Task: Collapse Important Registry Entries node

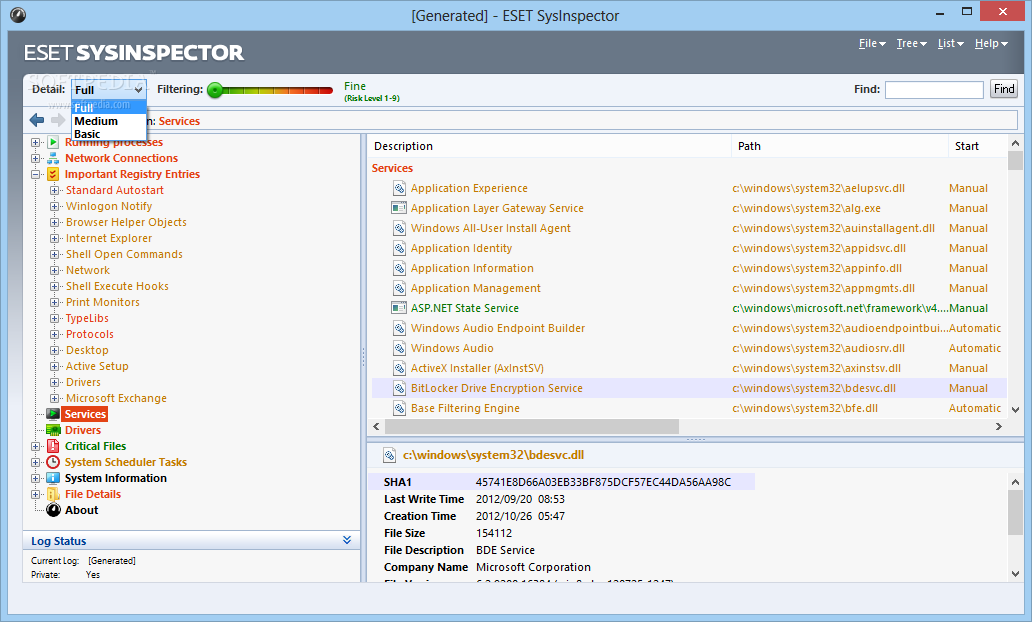Action: [x=36, y=174]
